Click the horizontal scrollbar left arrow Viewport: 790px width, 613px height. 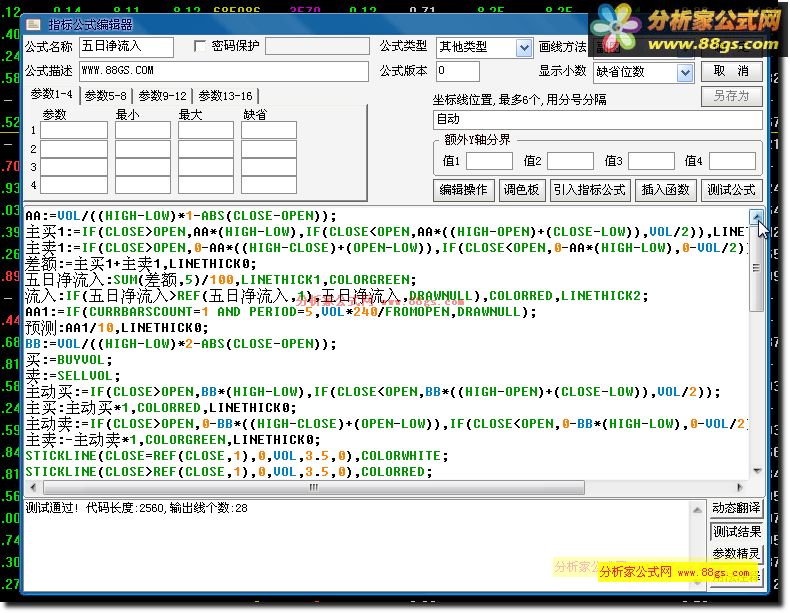click(33, 487)
